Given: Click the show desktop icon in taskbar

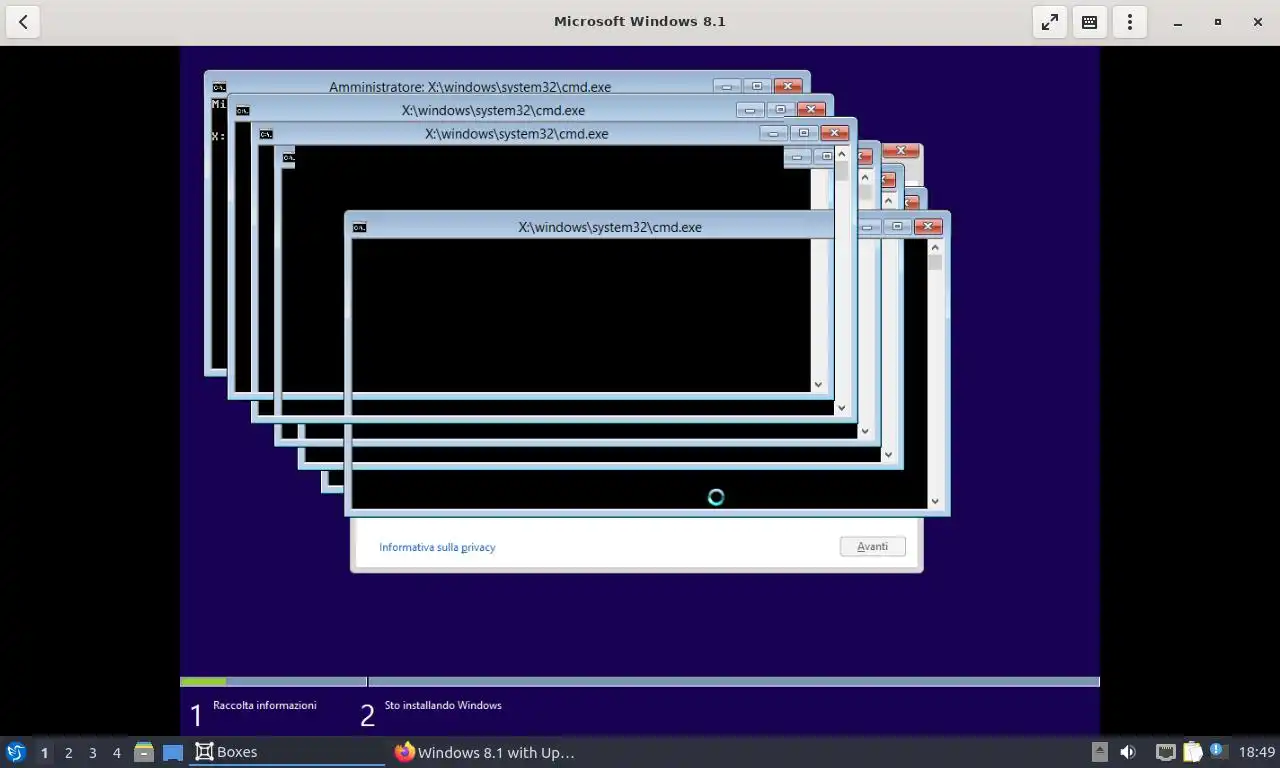Looking at the screenshot, I should pyautogui.click(x=173, y=752).
